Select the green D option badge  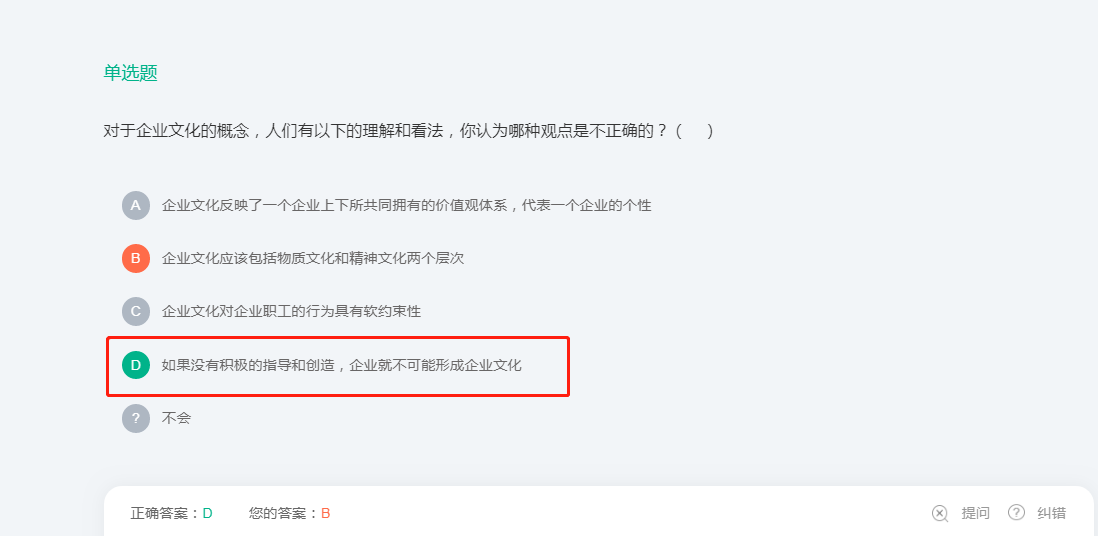[x=136, y=365]
